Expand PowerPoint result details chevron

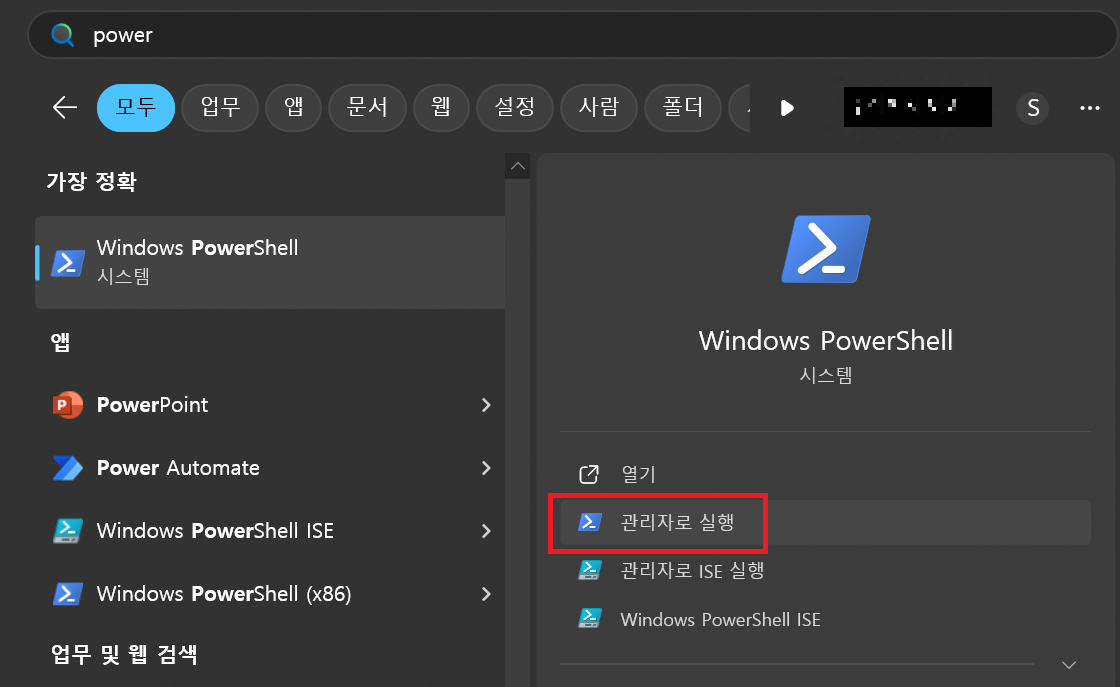click(x=486, y=405)
